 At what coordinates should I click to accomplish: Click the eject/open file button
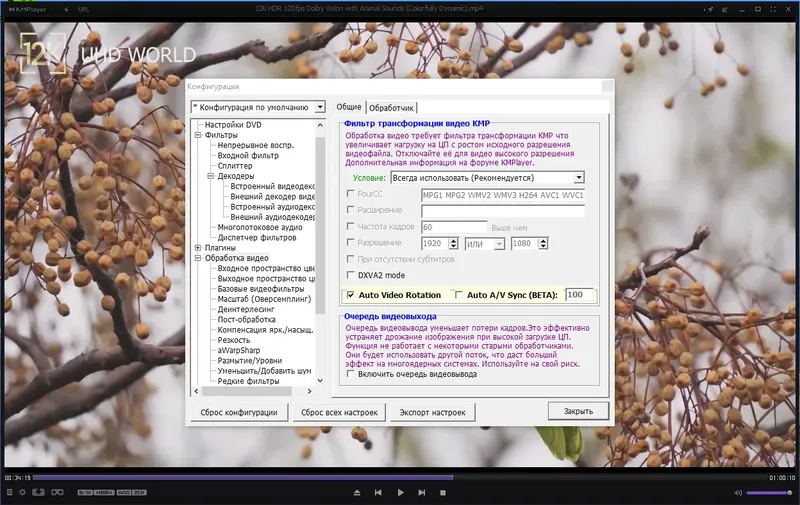tap(357, 493)
